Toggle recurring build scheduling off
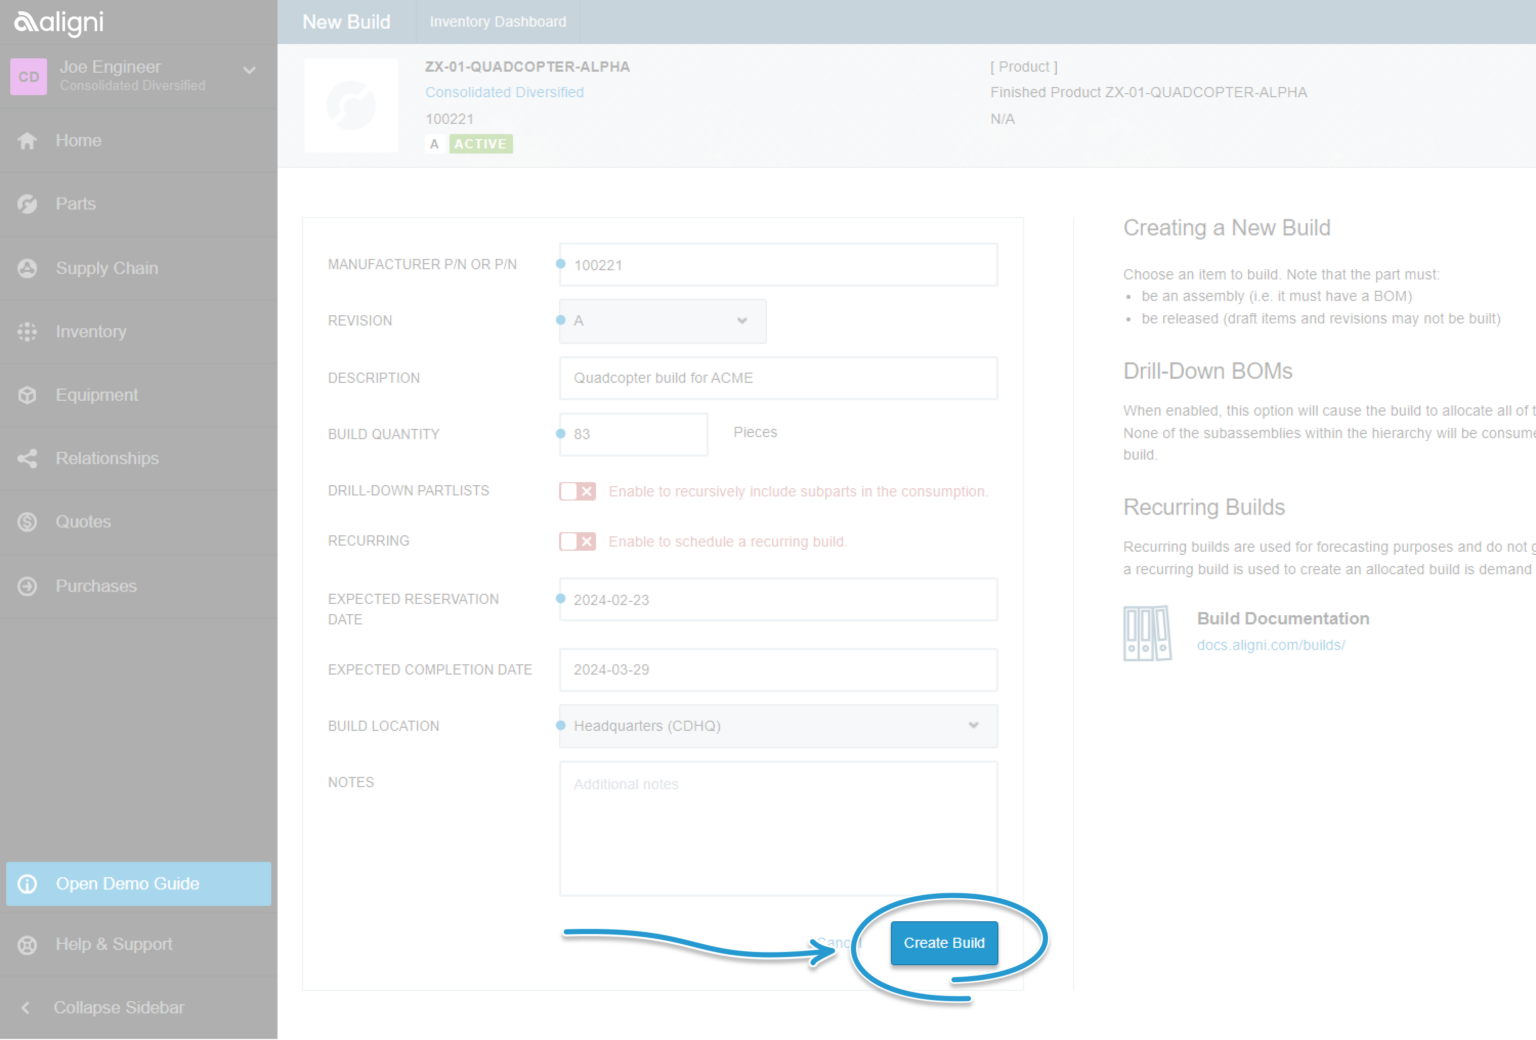Image resolution: width=1536 pixels, height=1040 pixels. 577,541
